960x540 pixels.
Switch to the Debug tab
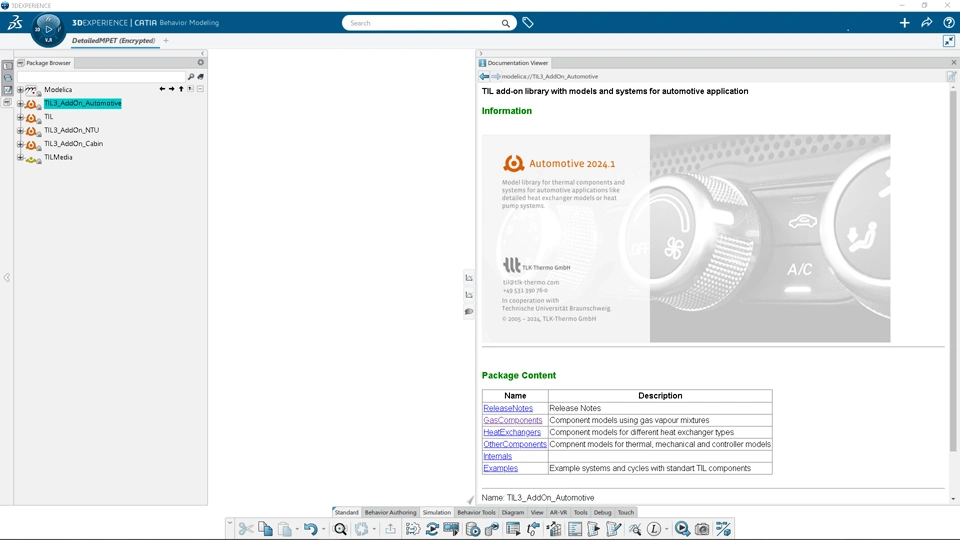[602, 512]
